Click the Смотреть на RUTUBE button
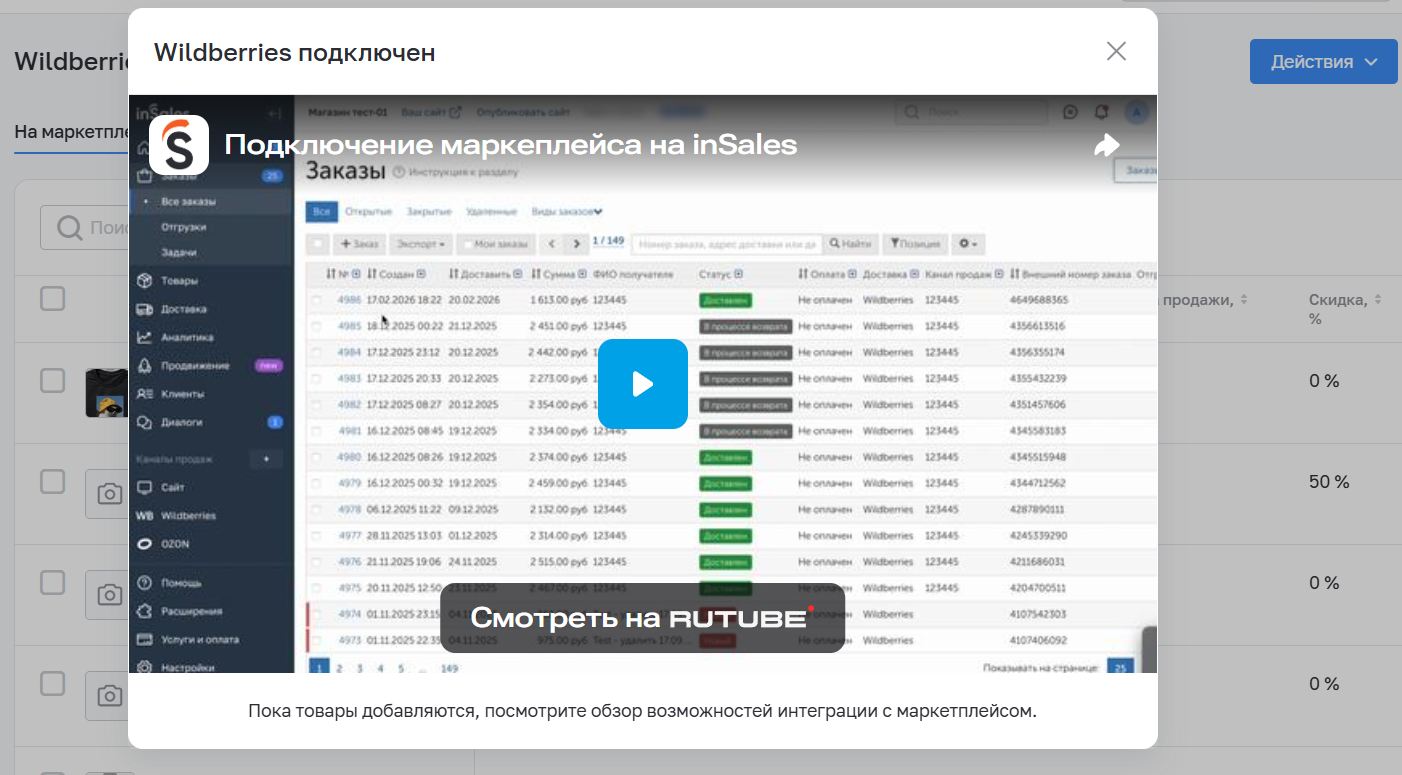Image resolution: width=1402 pixels, height=775 pixels. click(642, 618)
